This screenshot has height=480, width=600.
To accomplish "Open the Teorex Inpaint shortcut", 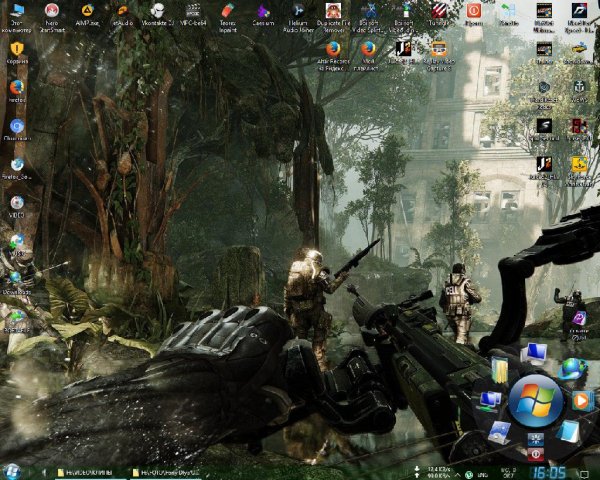I will [228, 17].
